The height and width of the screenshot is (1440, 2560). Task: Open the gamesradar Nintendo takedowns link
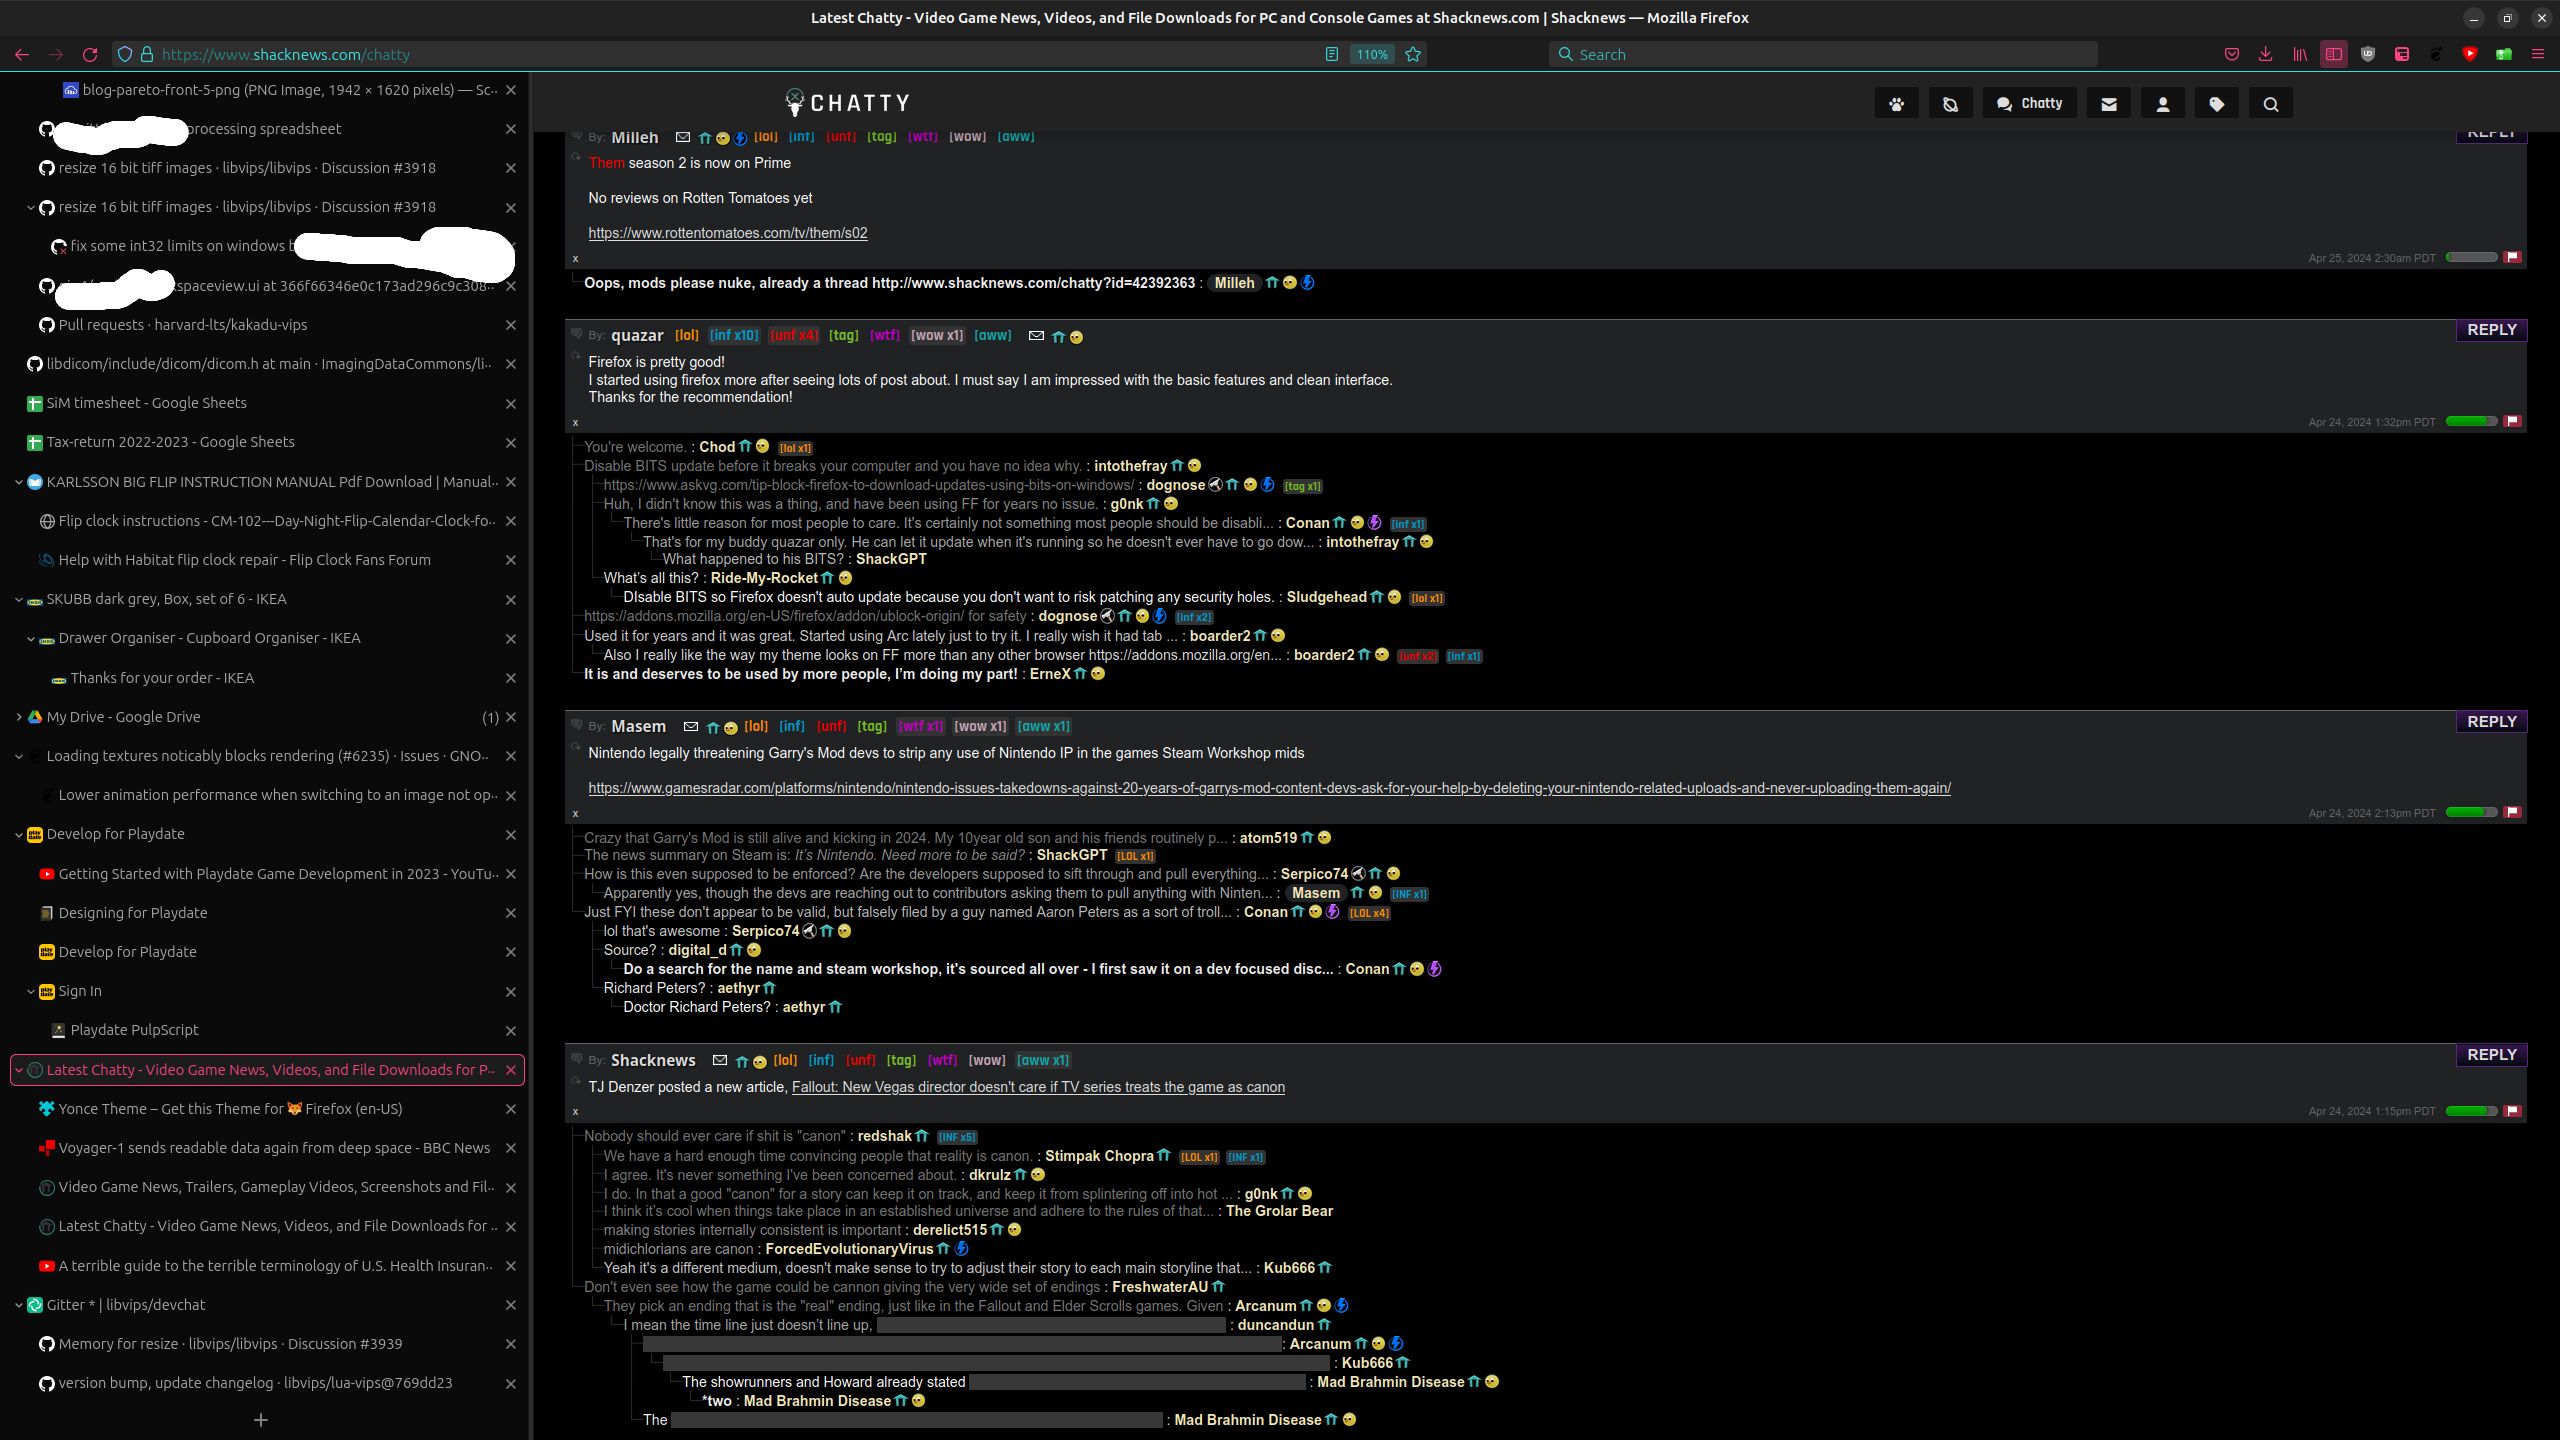1269,788
